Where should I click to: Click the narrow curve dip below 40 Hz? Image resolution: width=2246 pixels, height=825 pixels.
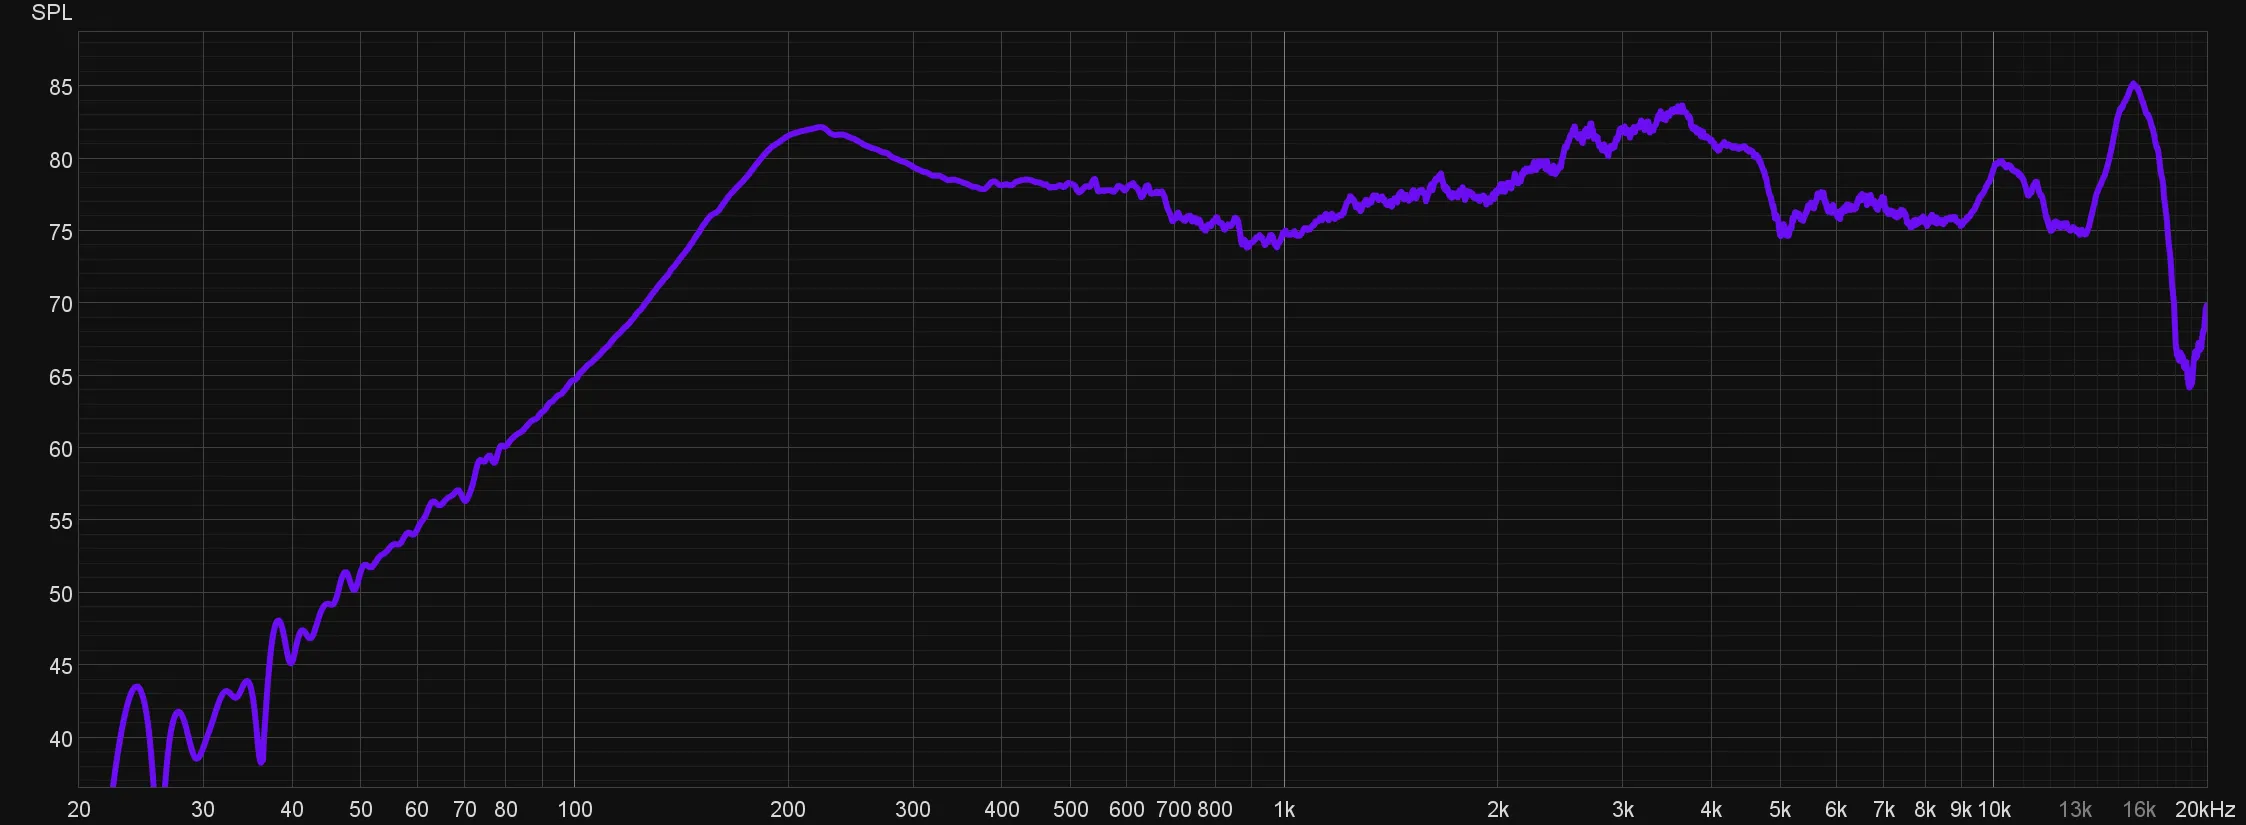tap(261, 761)
